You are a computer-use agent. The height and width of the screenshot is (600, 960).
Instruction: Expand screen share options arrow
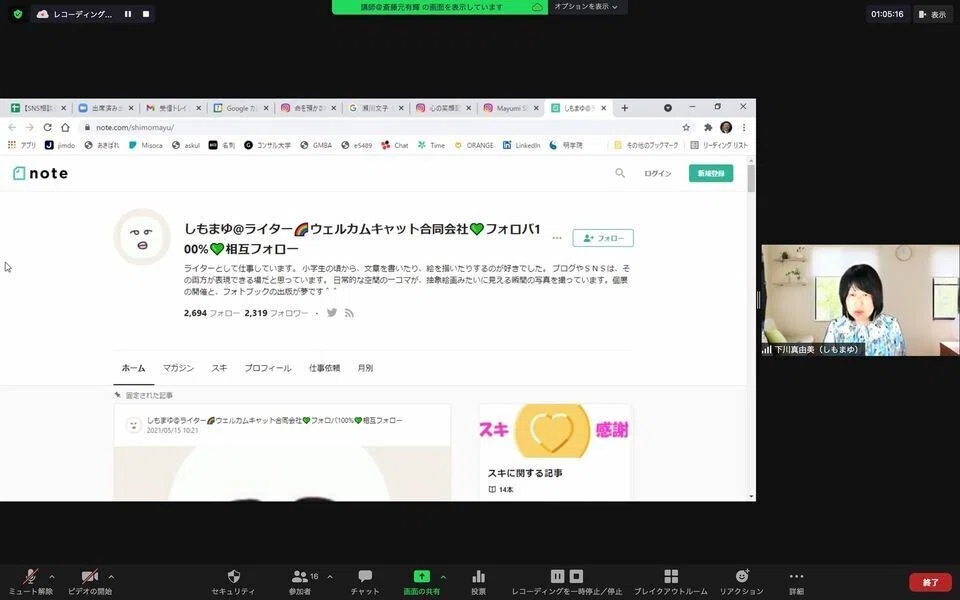point(443,577)
